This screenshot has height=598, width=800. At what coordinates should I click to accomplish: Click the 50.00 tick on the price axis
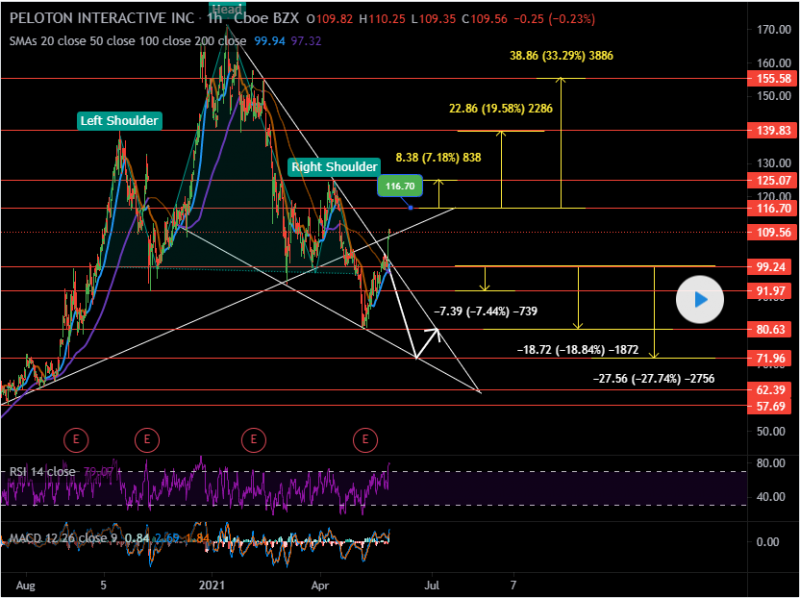770,431
